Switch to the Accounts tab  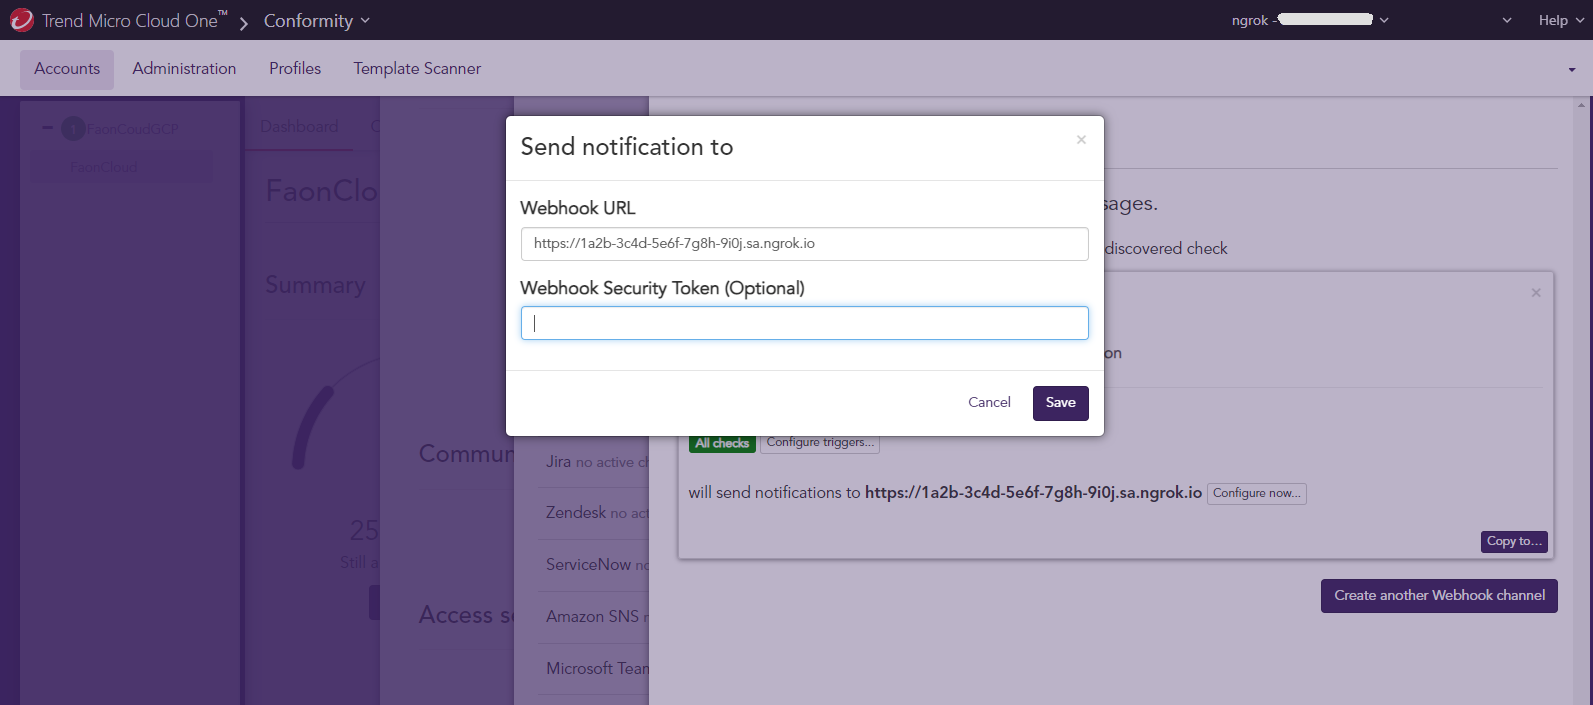click(67, 69)
